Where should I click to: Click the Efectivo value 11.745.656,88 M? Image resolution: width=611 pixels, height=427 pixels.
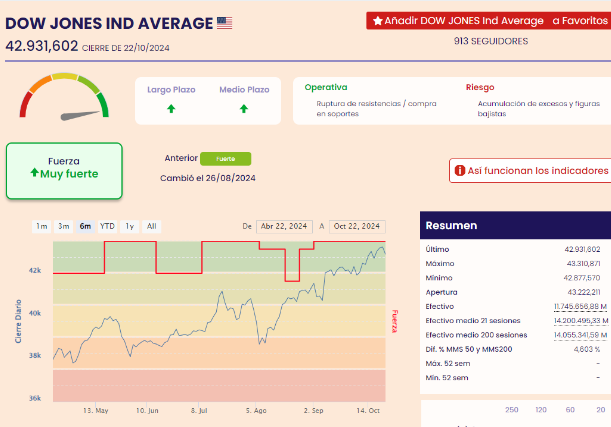(x=581, y=307)
